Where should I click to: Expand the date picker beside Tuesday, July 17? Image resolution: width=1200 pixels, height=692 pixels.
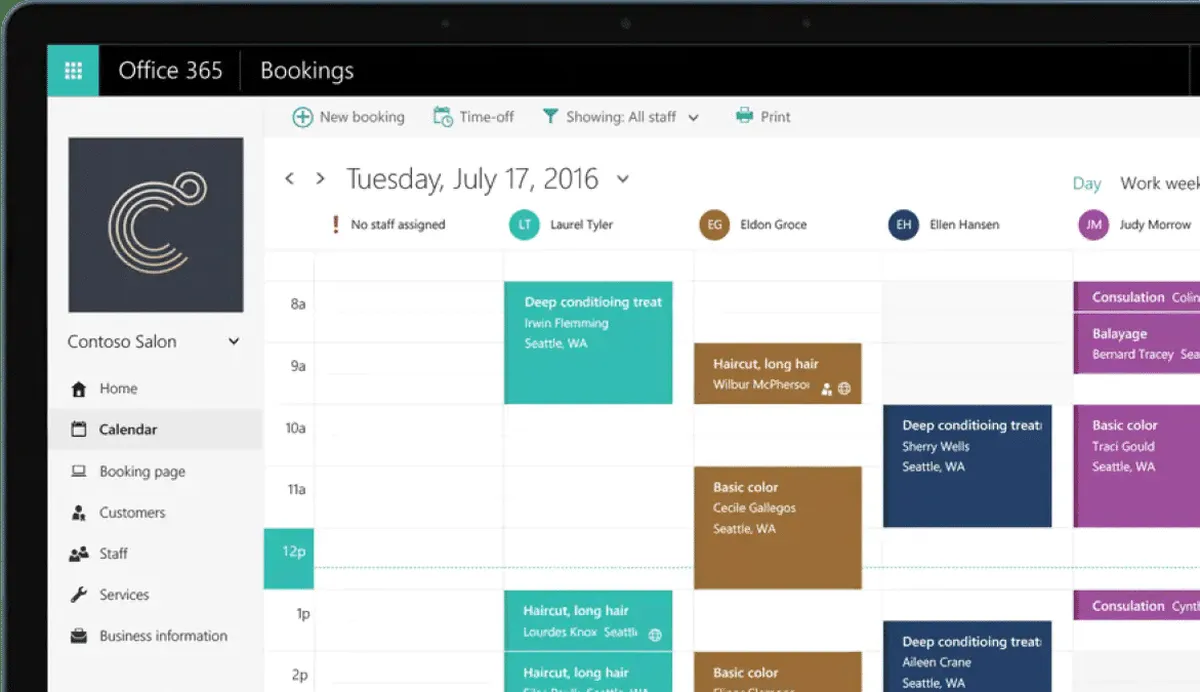(x=624, y=180)
